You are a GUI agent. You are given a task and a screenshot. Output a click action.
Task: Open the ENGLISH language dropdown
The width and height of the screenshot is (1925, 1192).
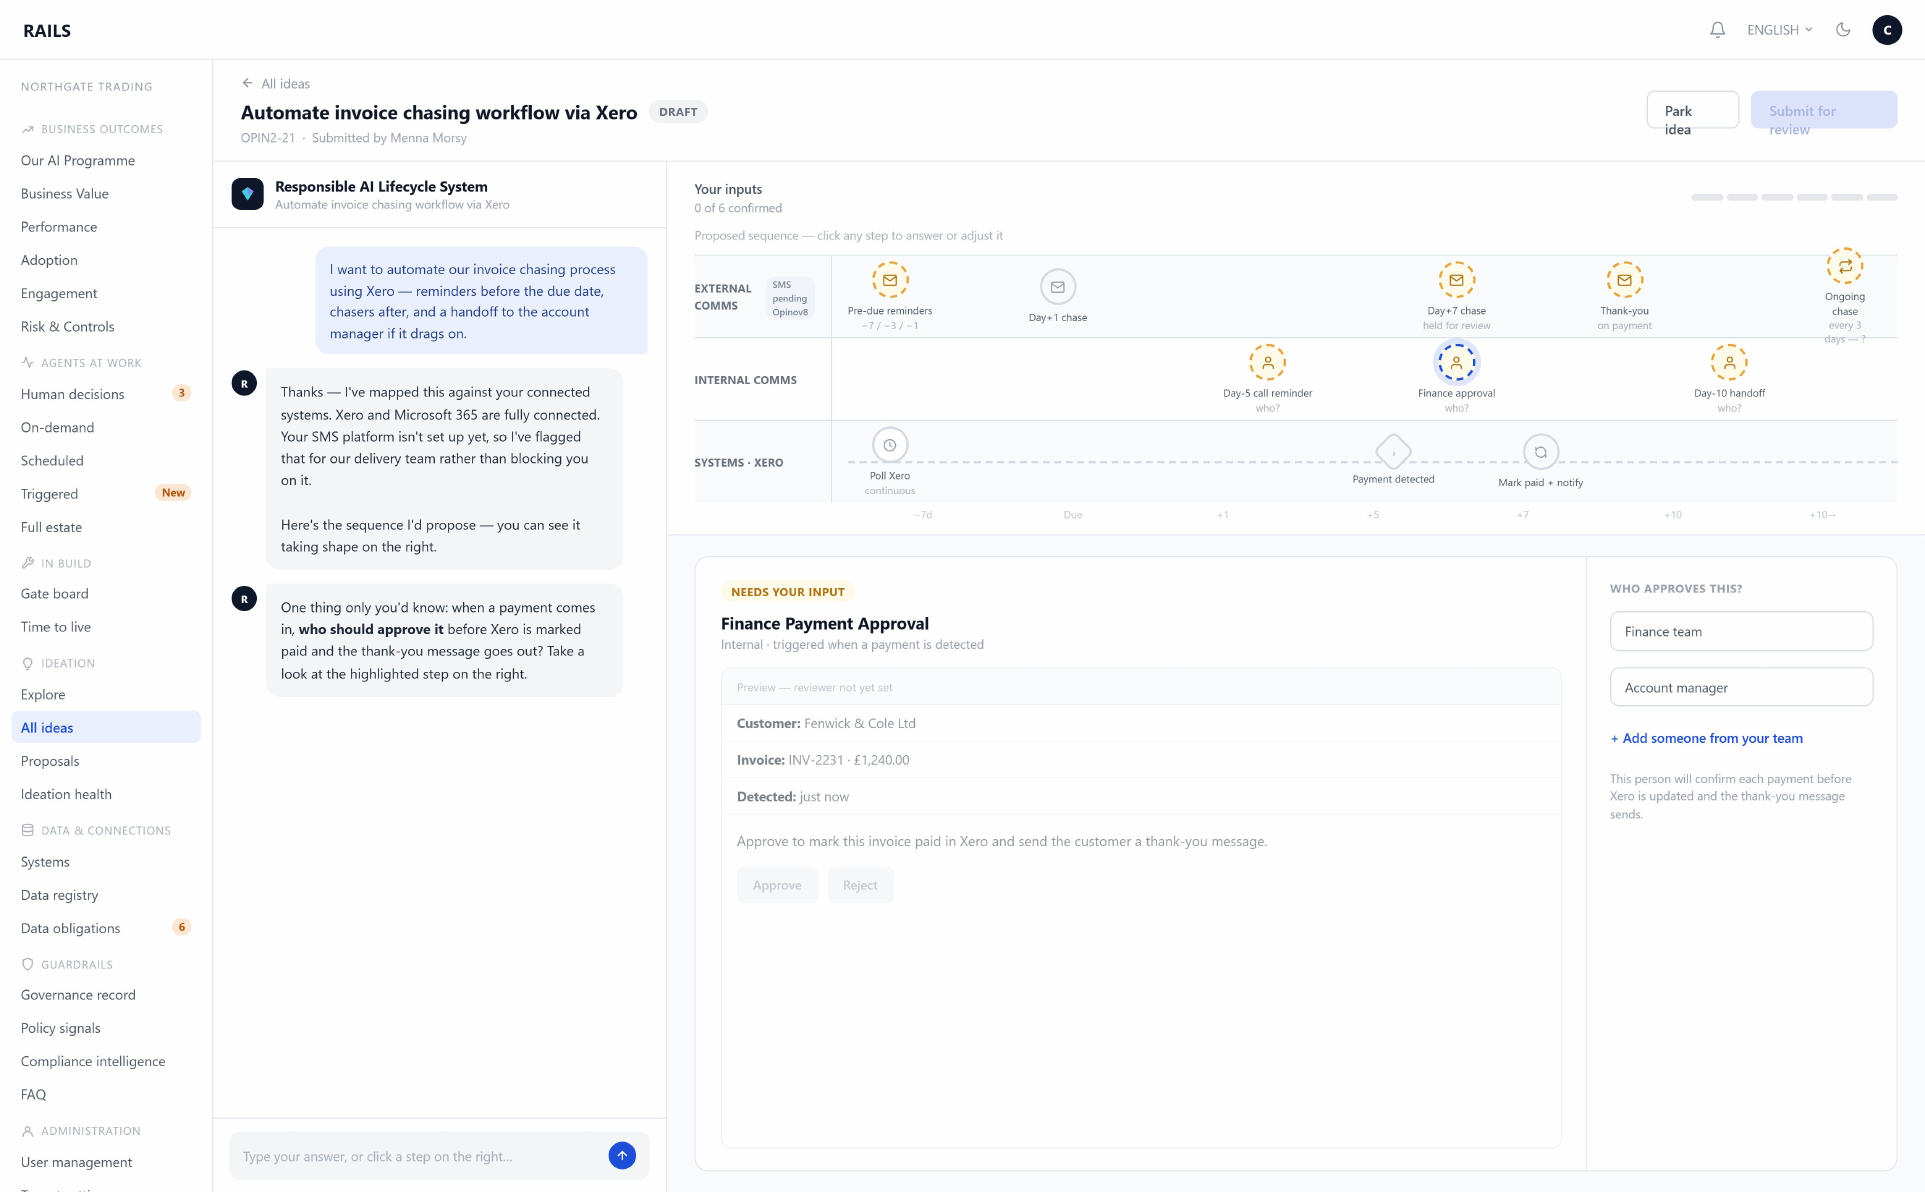[x=1780, y=30]
